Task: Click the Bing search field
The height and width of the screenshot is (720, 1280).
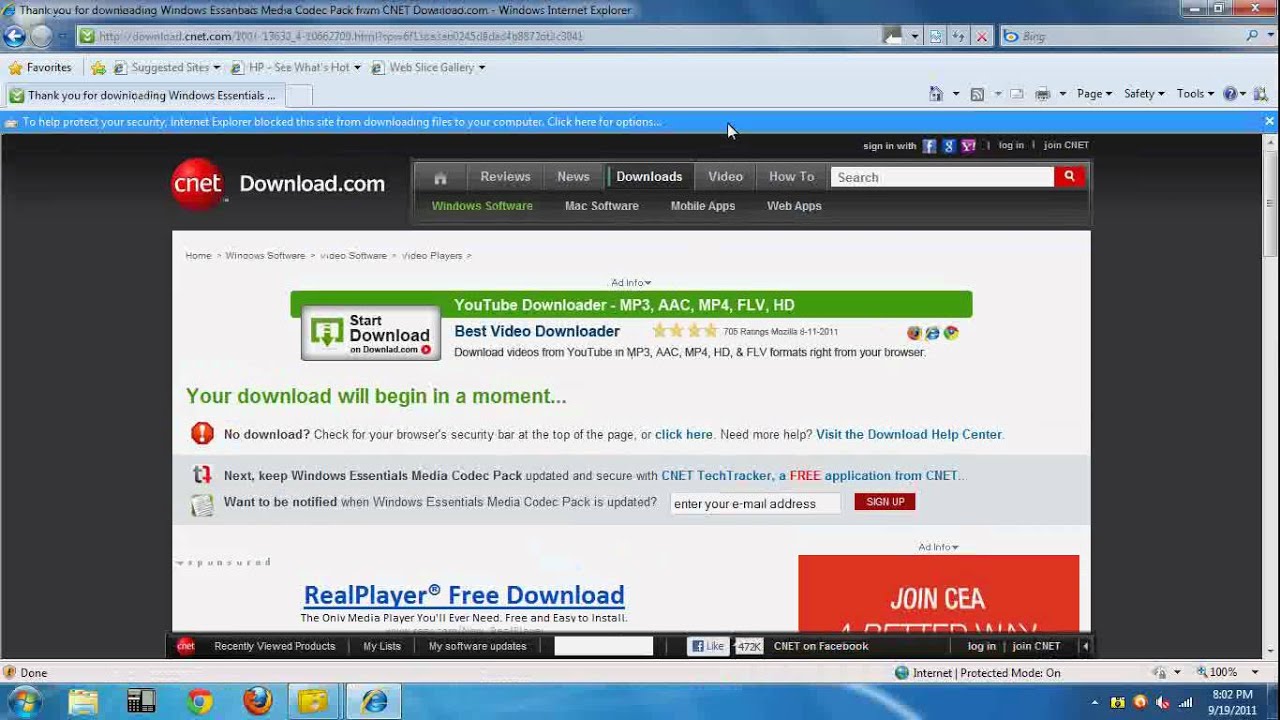Action: (1120, 36)
